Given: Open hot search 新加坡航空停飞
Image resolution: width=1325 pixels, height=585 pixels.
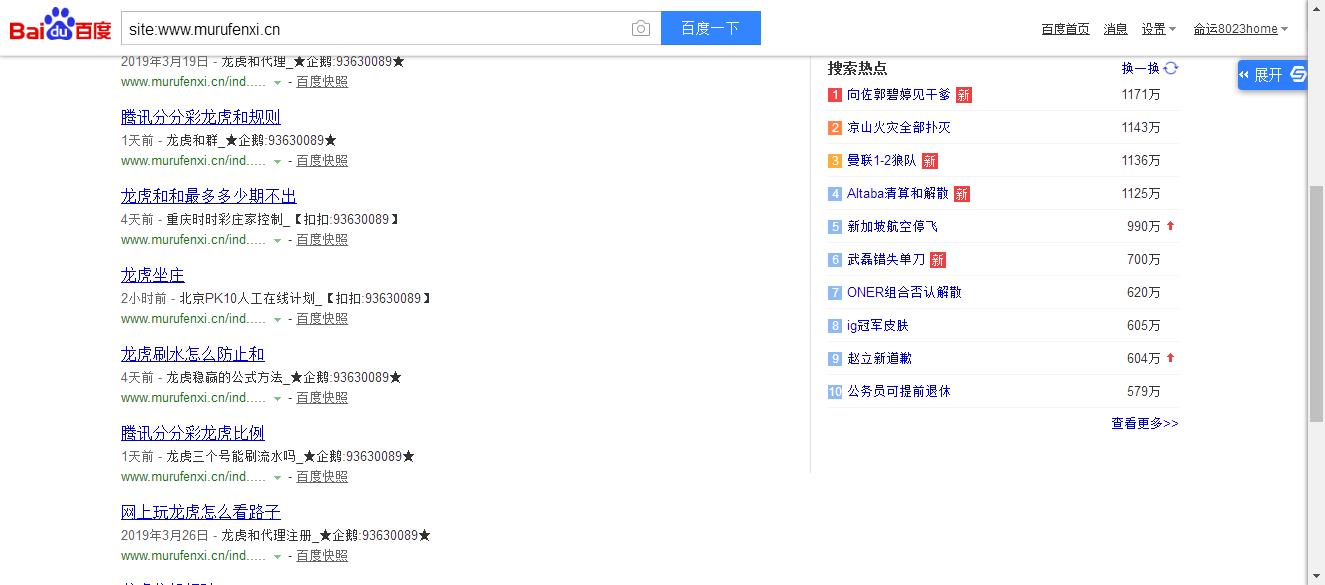Looking at the screenshot, I should (x=892, y=227).
